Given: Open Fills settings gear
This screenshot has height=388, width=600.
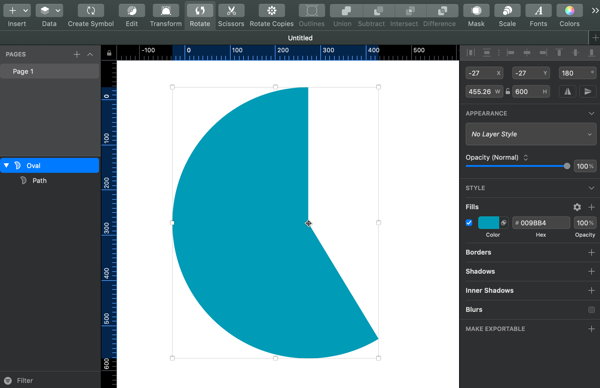Looking at the screenshot, I should [x=577, y=207].
